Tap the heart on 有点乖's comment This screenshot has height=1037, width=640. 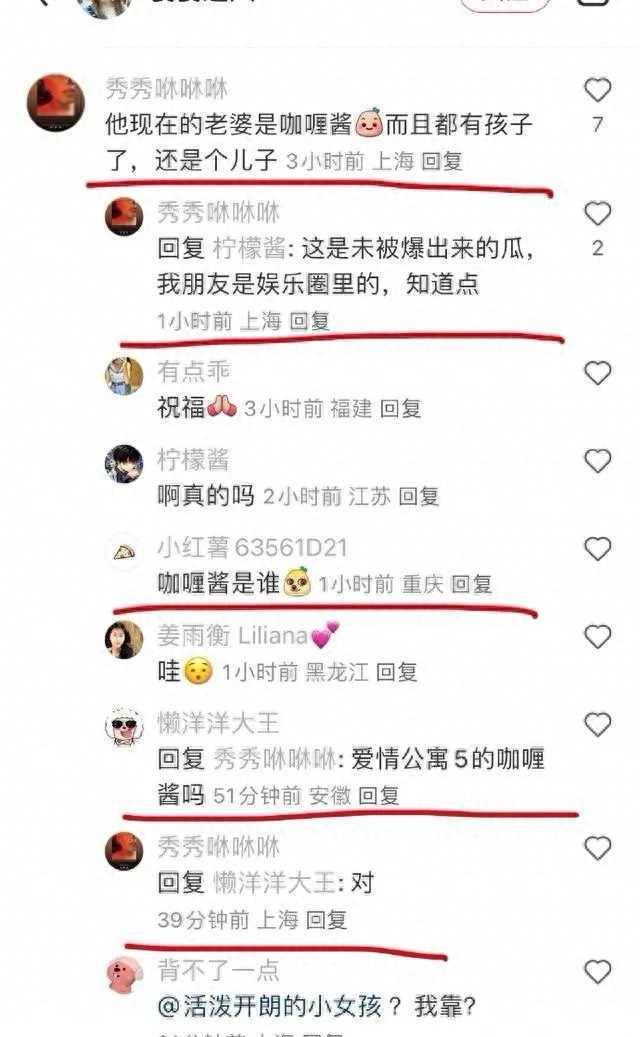tap(597, 373)
